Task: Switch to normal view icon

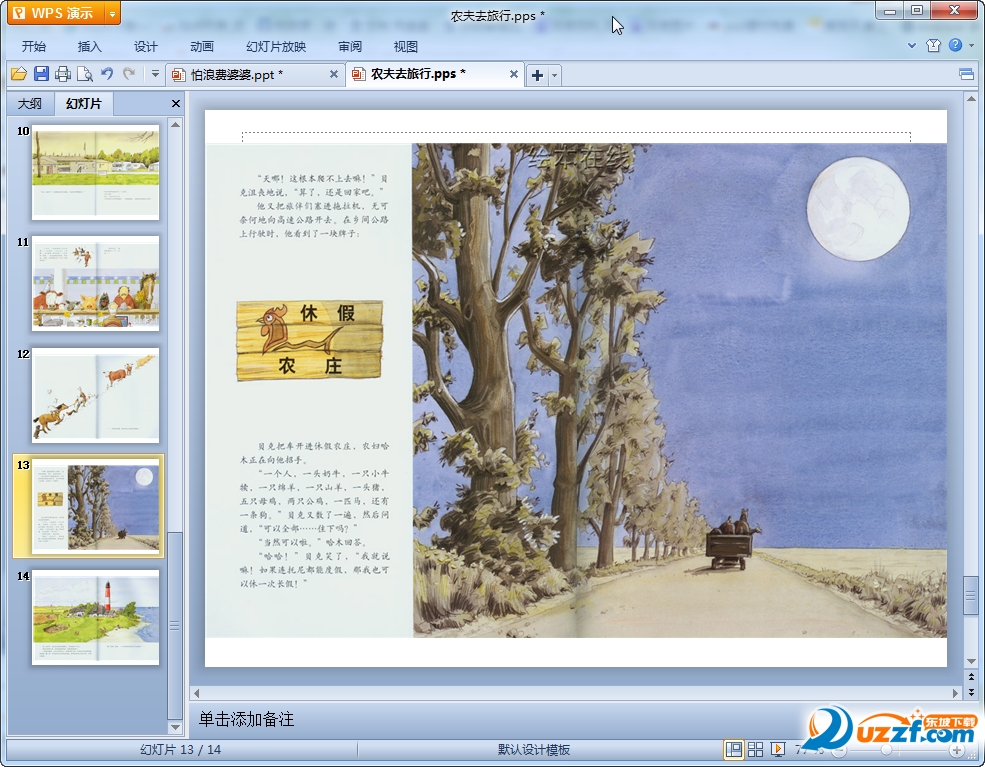Action: click(x=733, y=749)
